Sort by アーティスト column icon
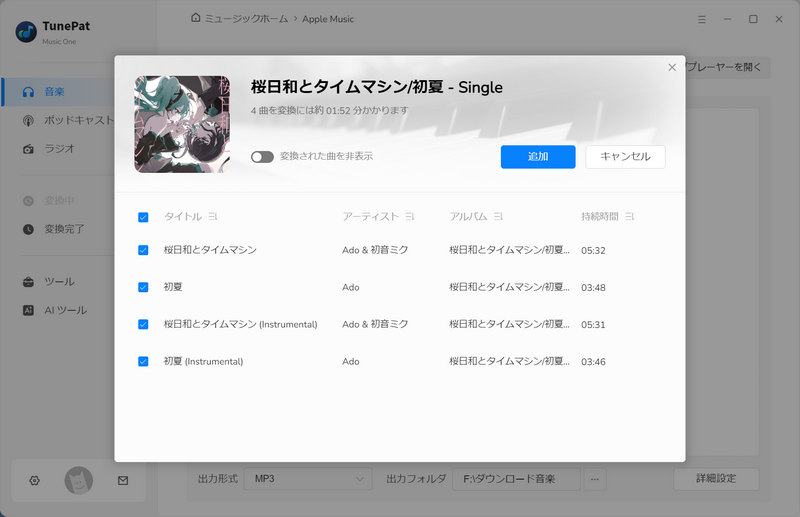 [410, 217]
